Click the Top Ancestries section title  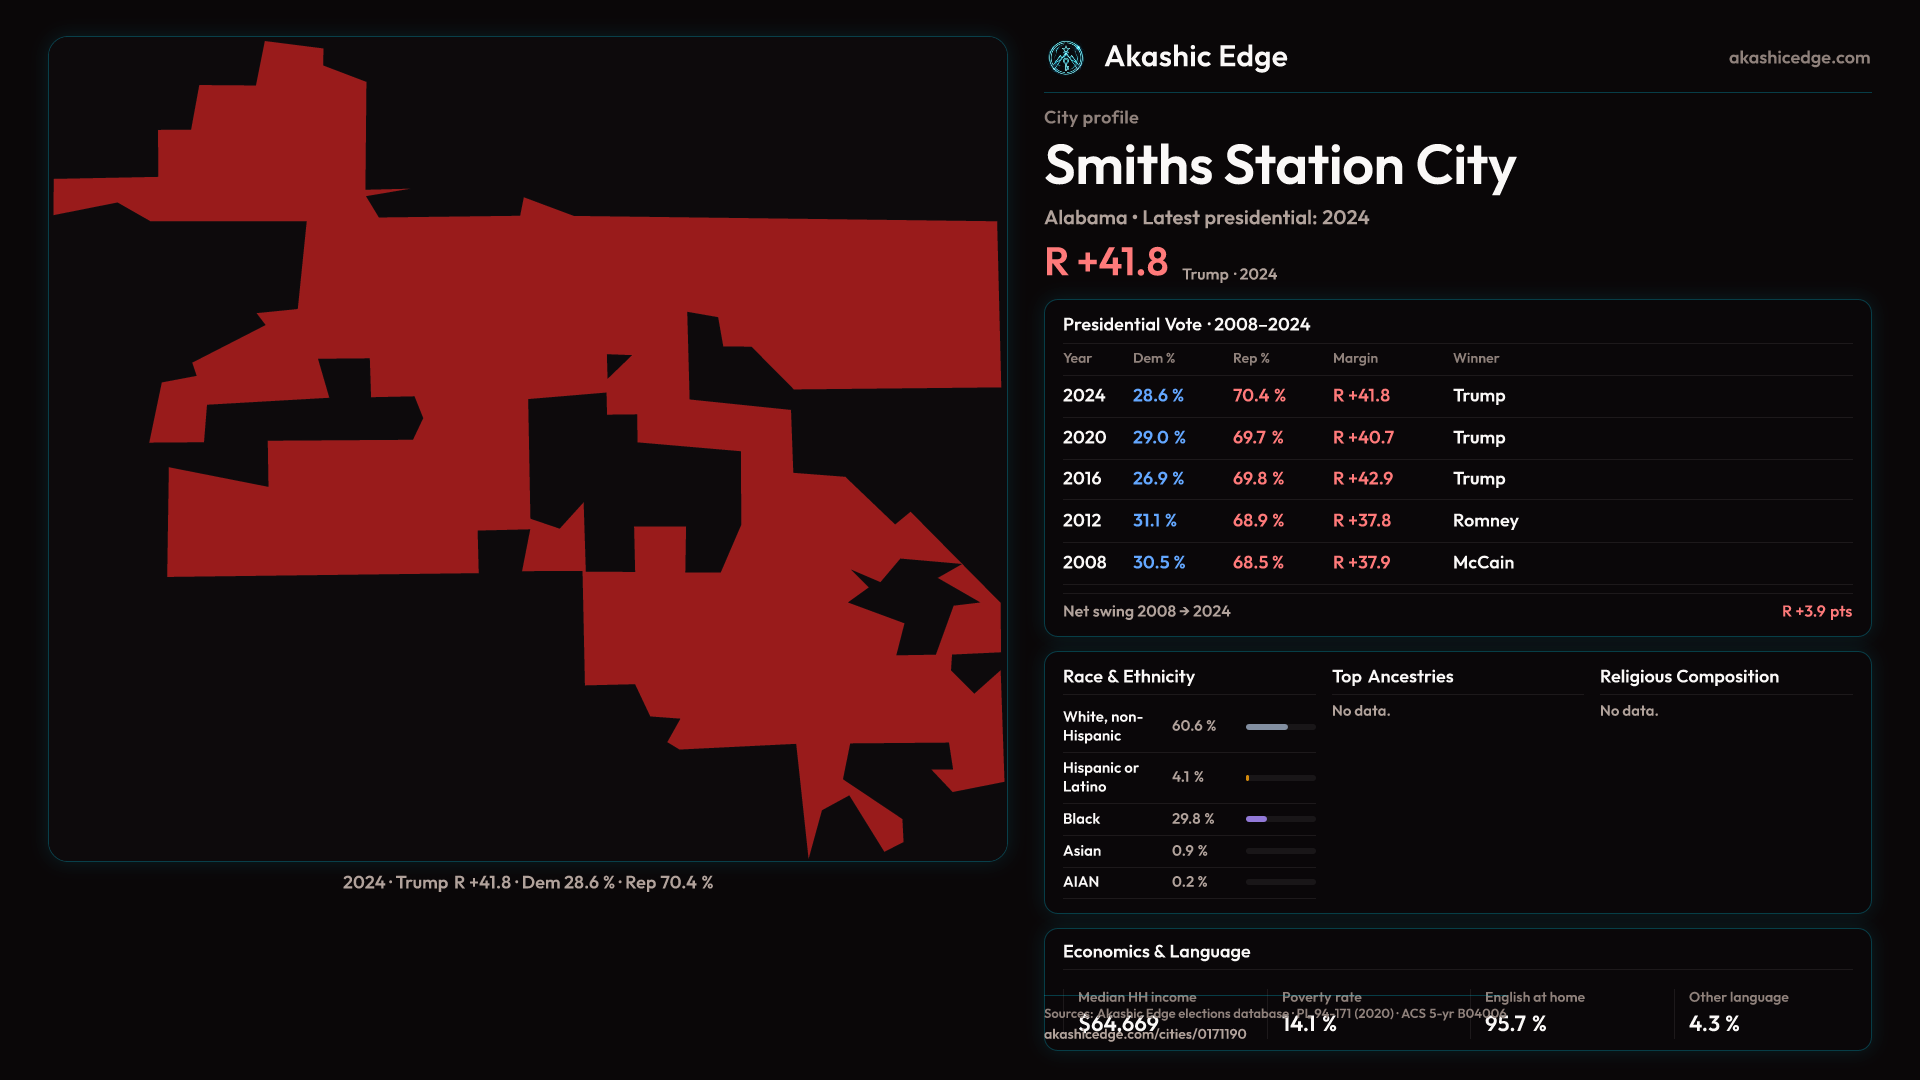(1392, 677)
